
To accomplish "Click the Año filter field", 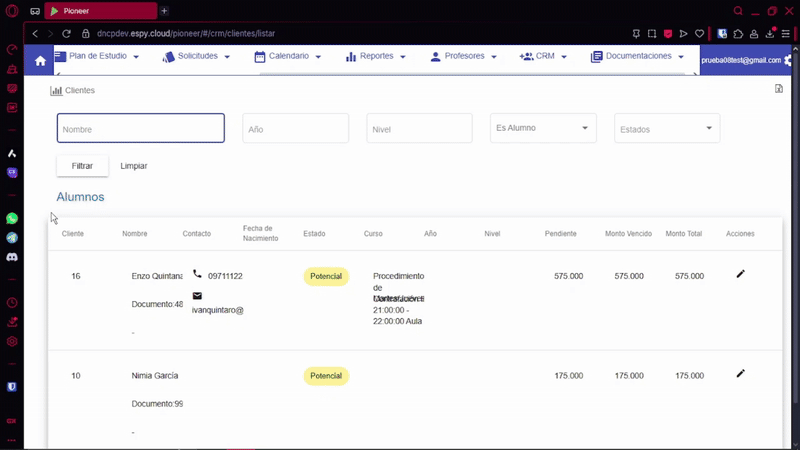I will (x=295, y=129).
